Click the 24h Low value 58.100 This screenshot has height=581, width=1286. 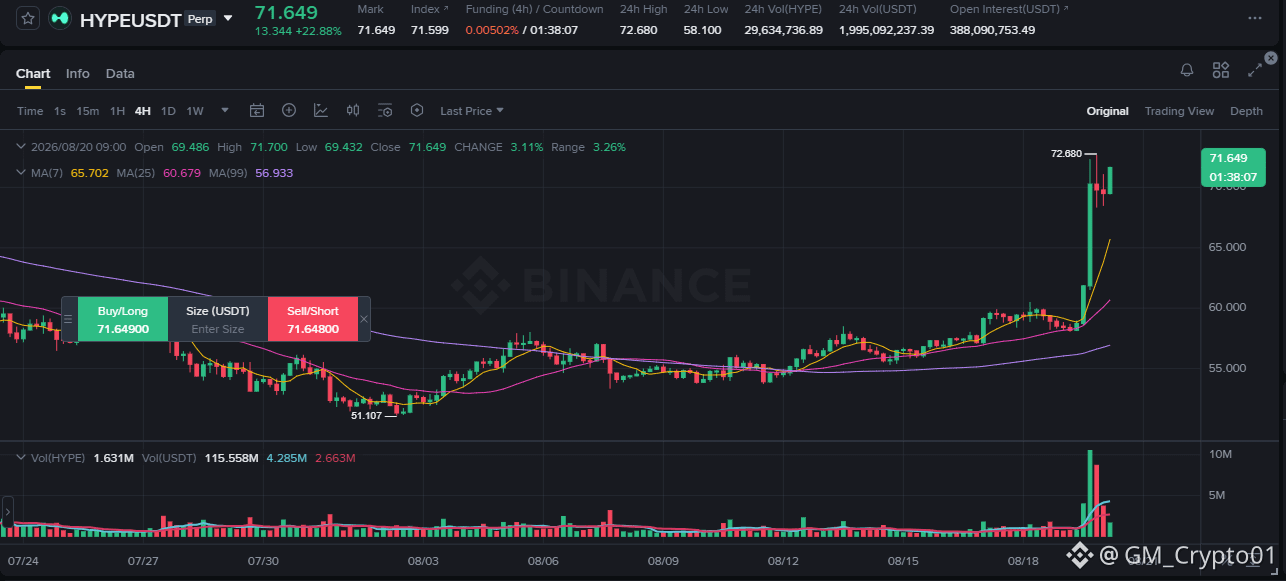[703, 30]
